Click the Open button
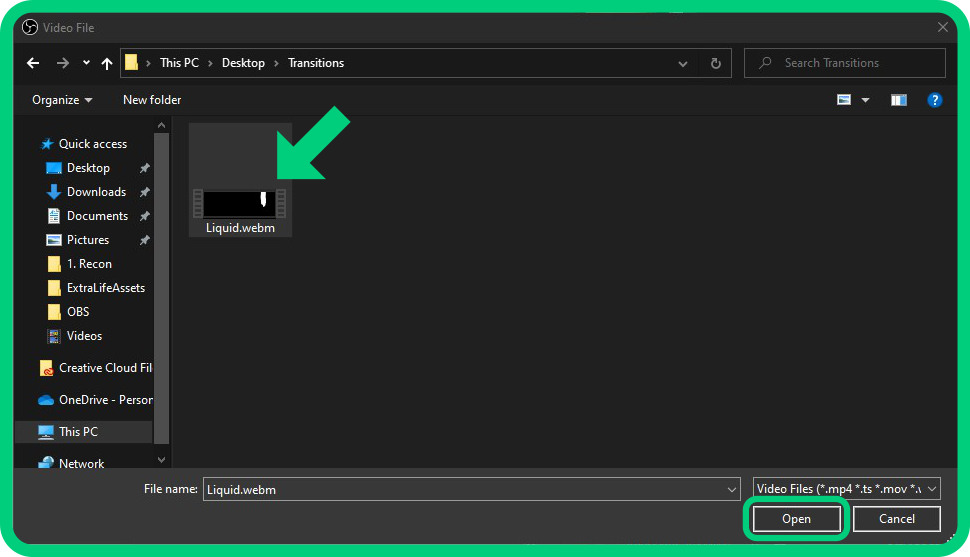Image resolution: width=970 pixels, height=557 pixels. click(796, 519)
